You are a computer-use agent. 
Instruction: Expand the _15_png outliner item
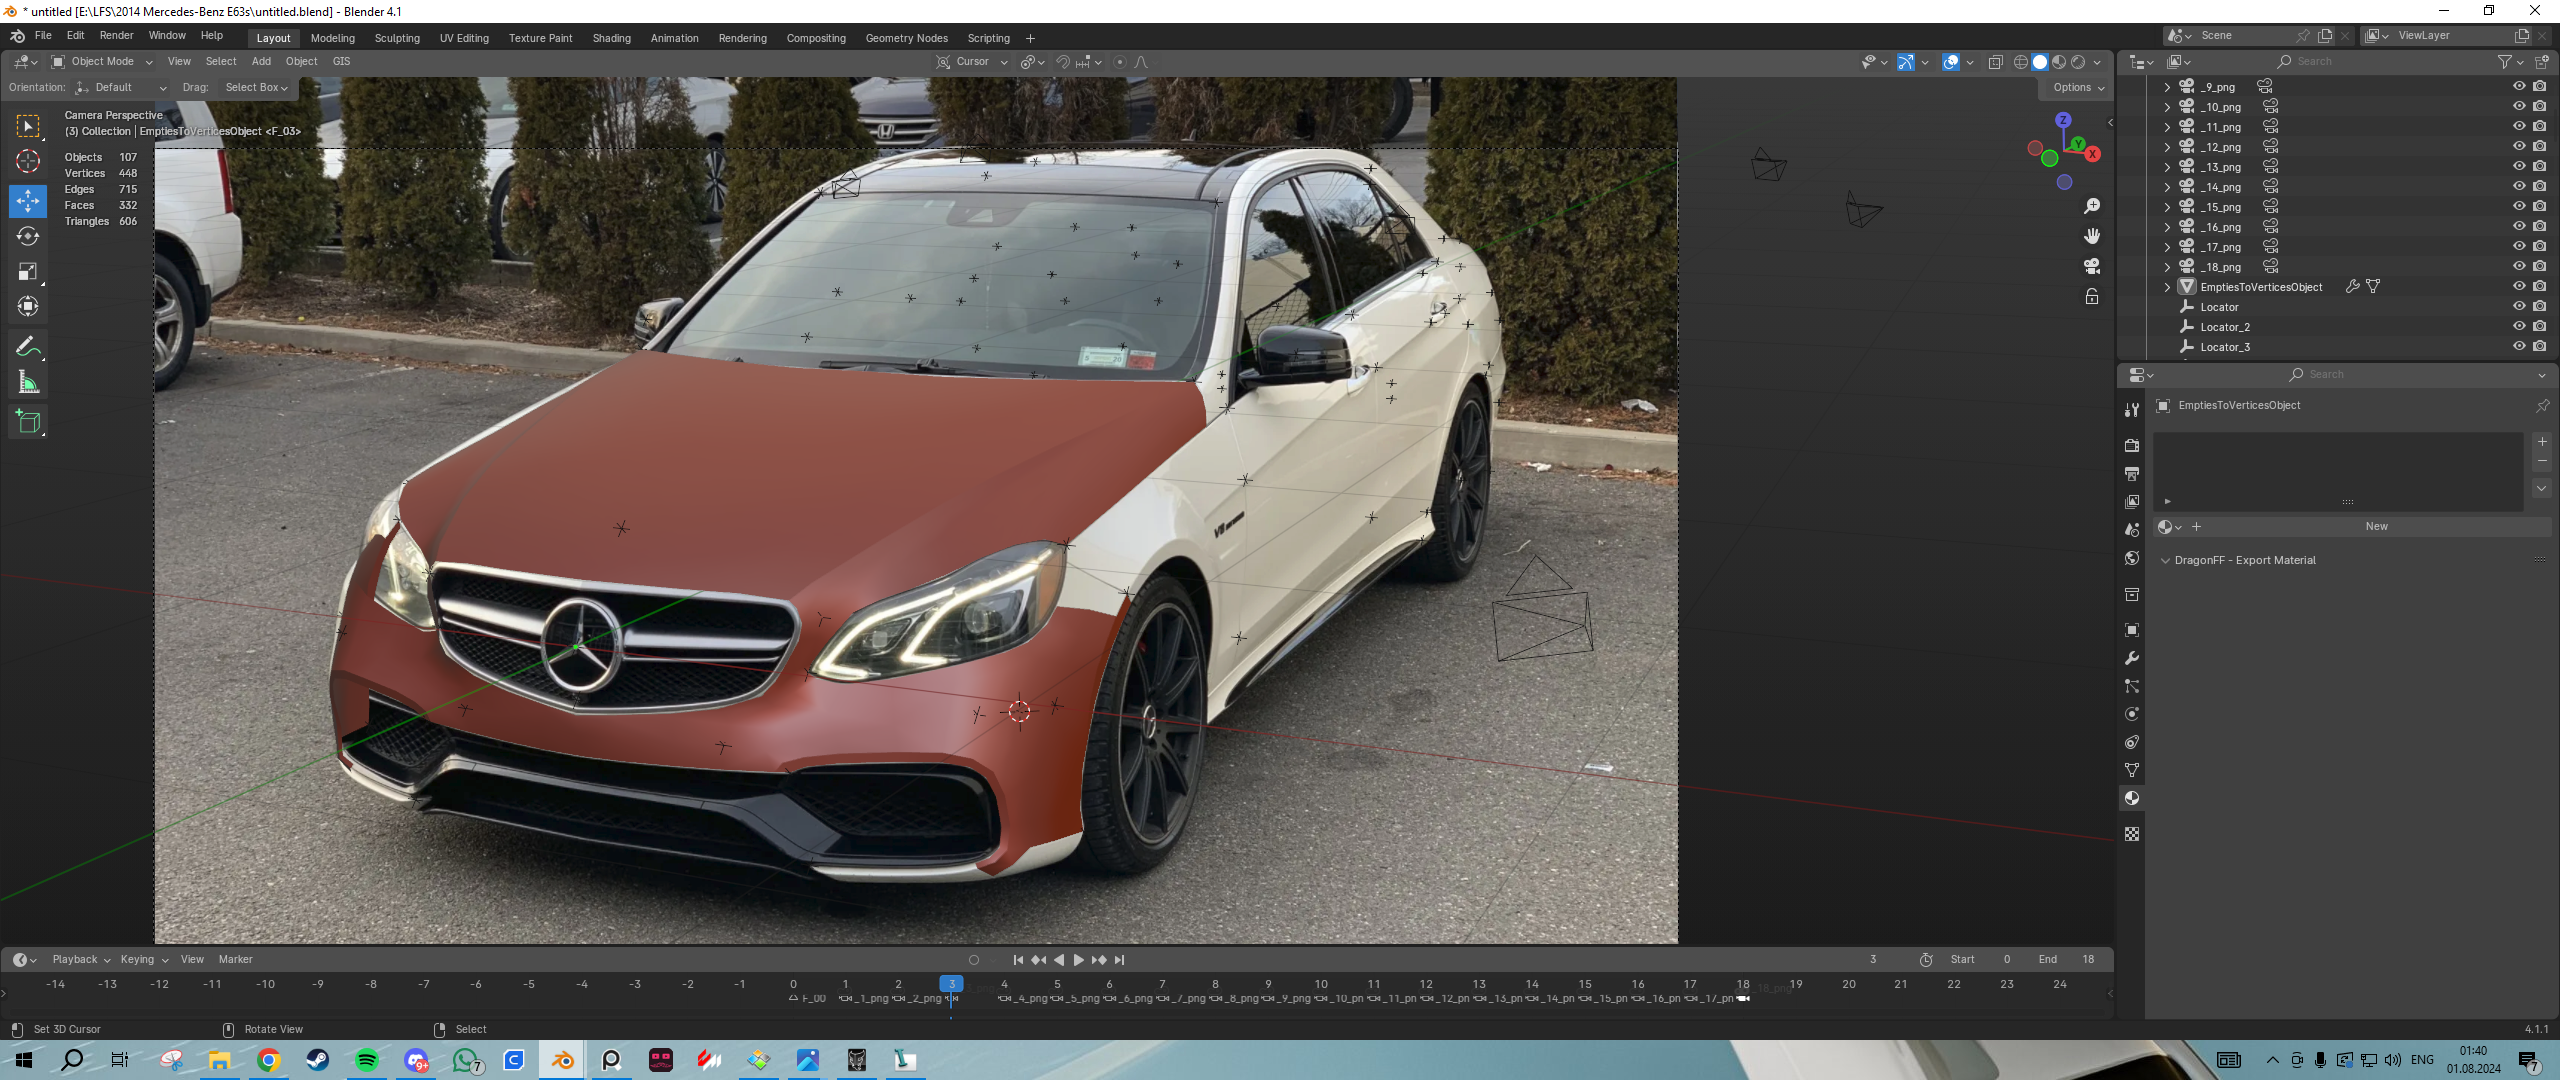click(2167, 207)
